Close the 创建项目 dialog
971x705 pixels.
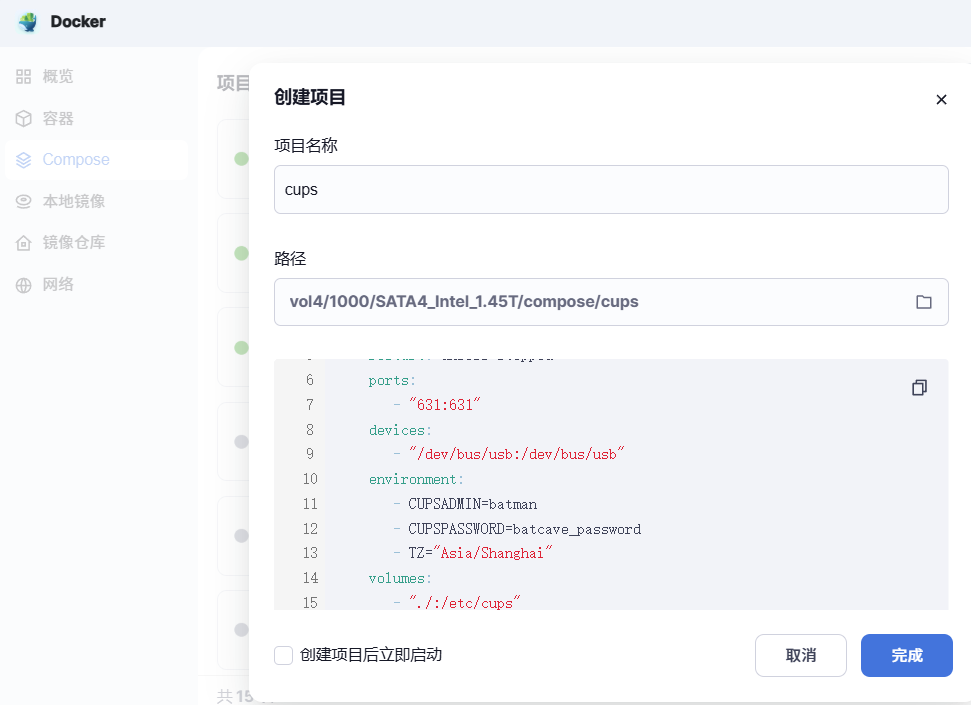(x=941, y=99)
